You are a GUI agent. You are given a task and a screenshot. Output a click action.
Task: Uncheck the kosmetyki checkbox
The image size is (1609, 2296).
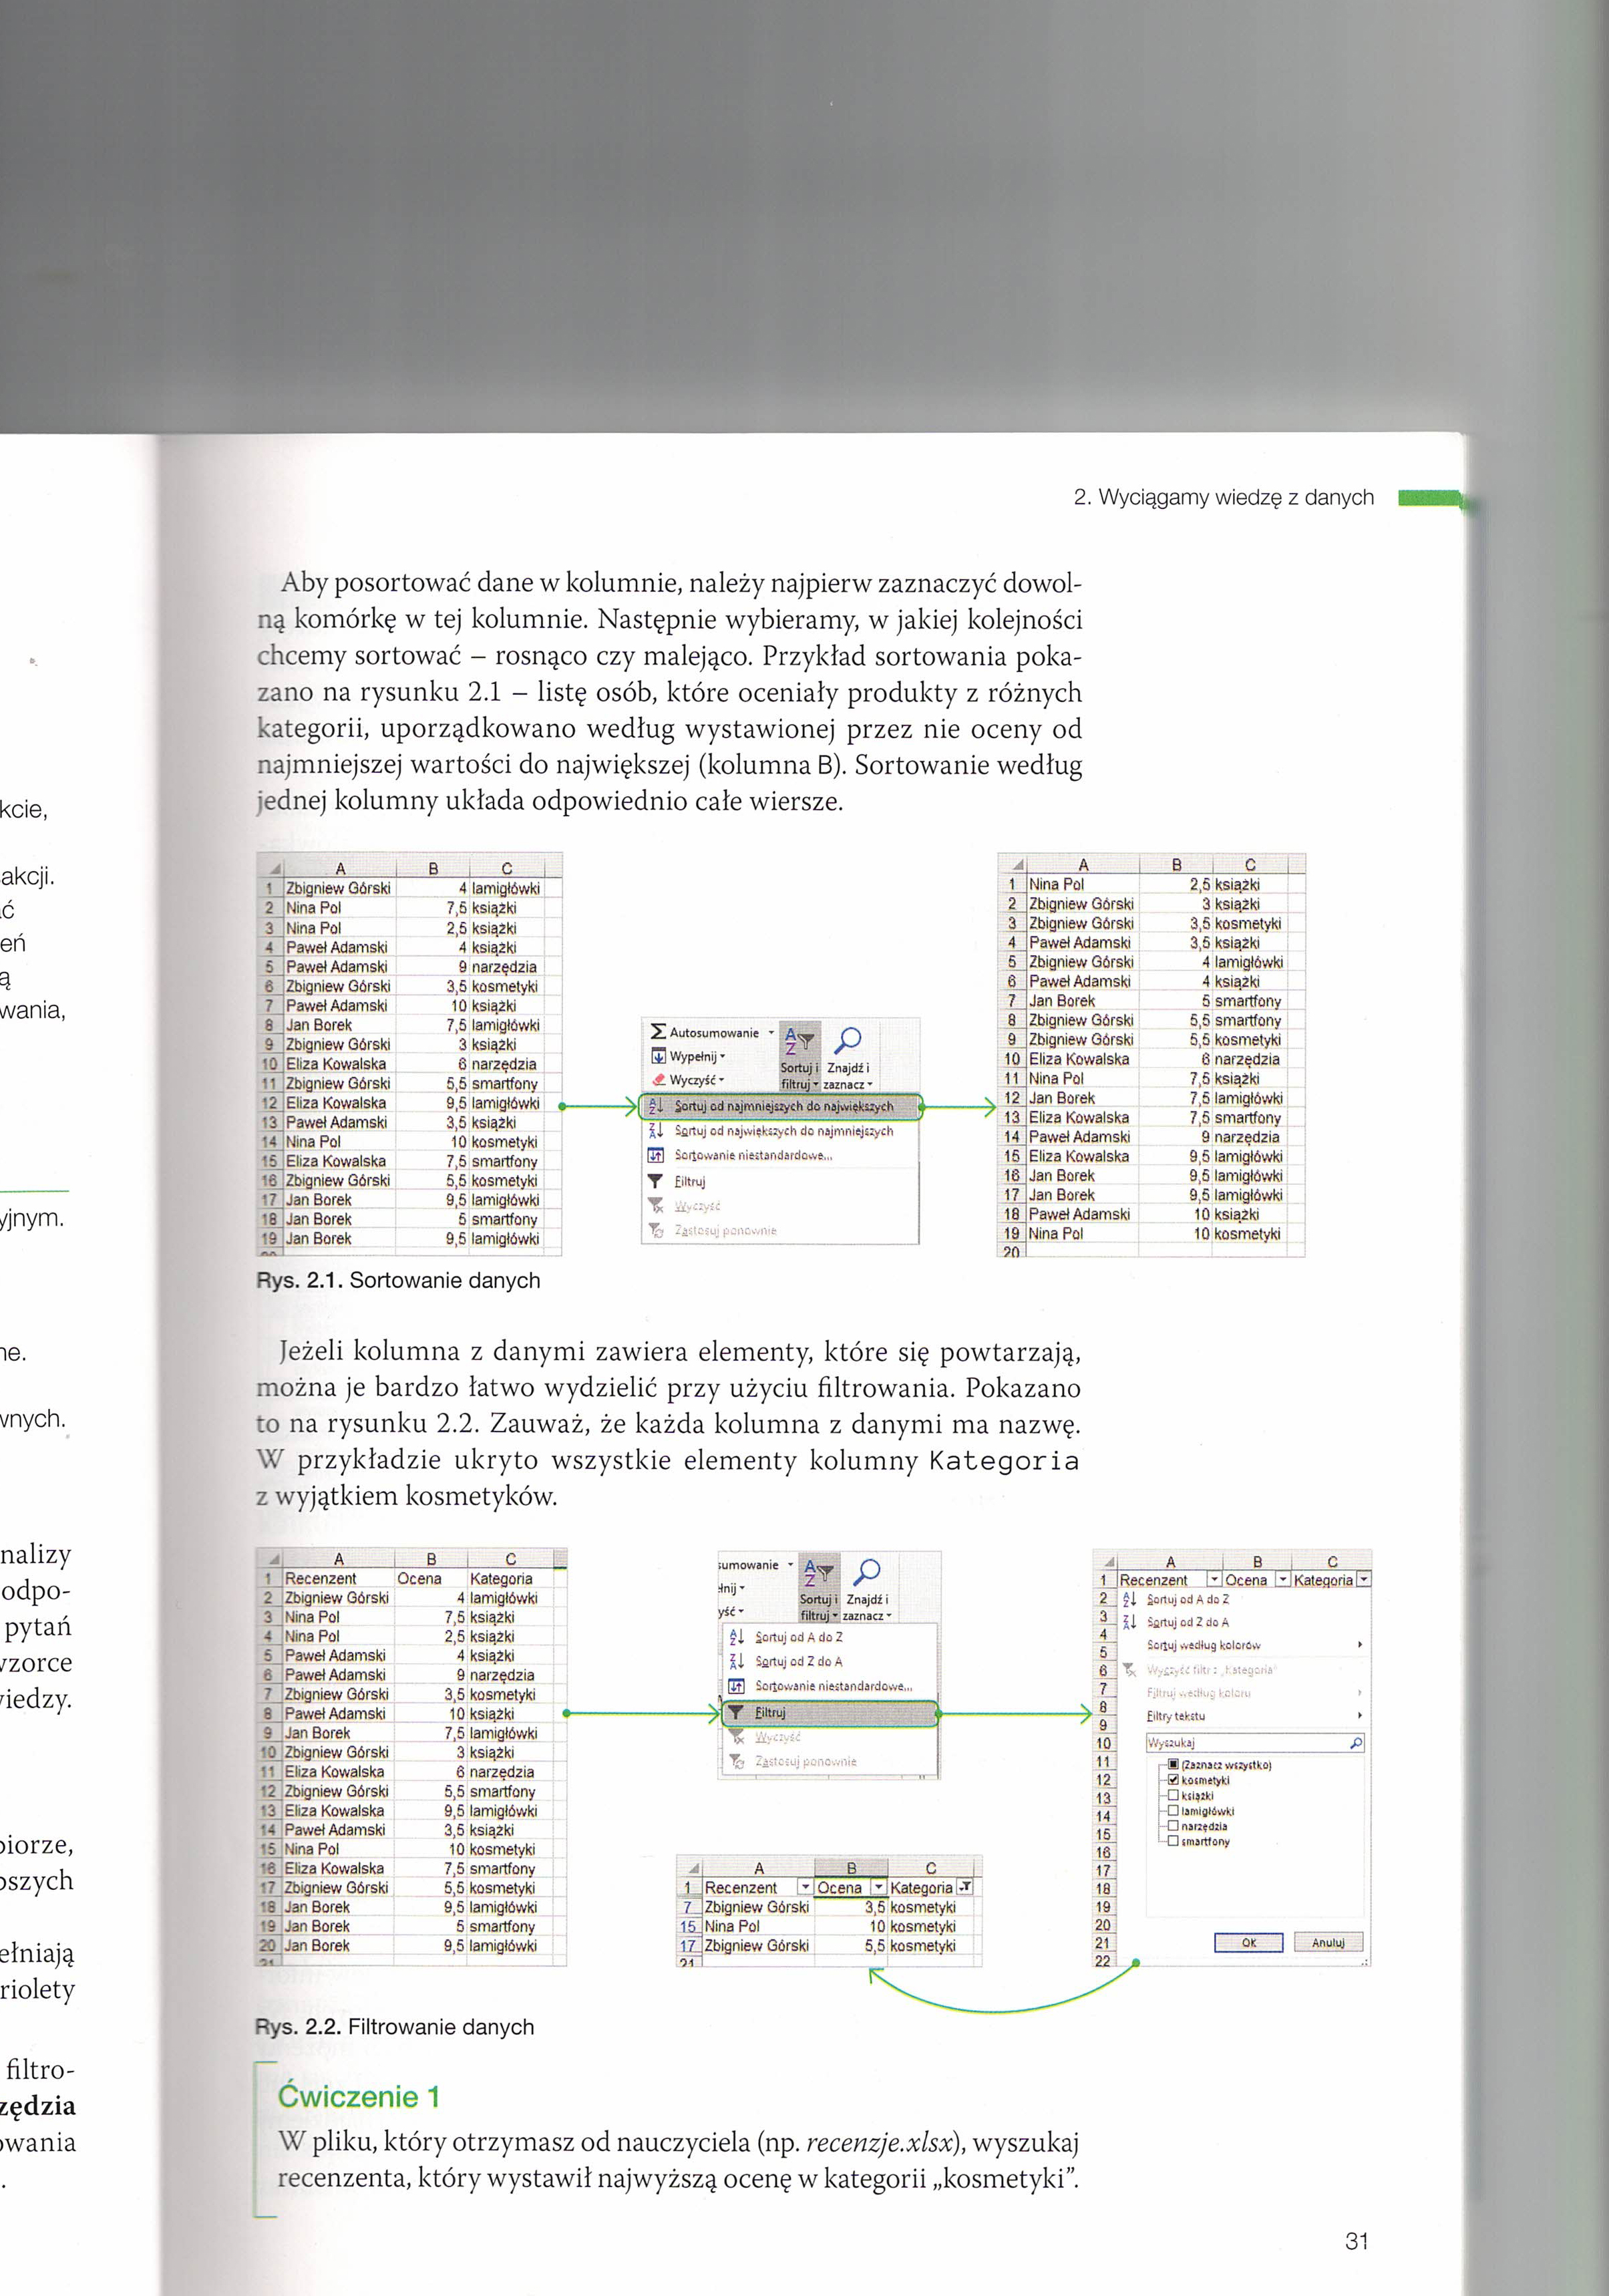tap(1174, 1780)
